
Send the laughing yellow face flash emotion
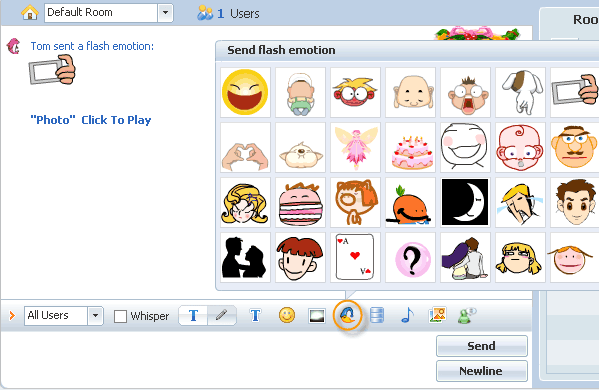pos(245,92)
